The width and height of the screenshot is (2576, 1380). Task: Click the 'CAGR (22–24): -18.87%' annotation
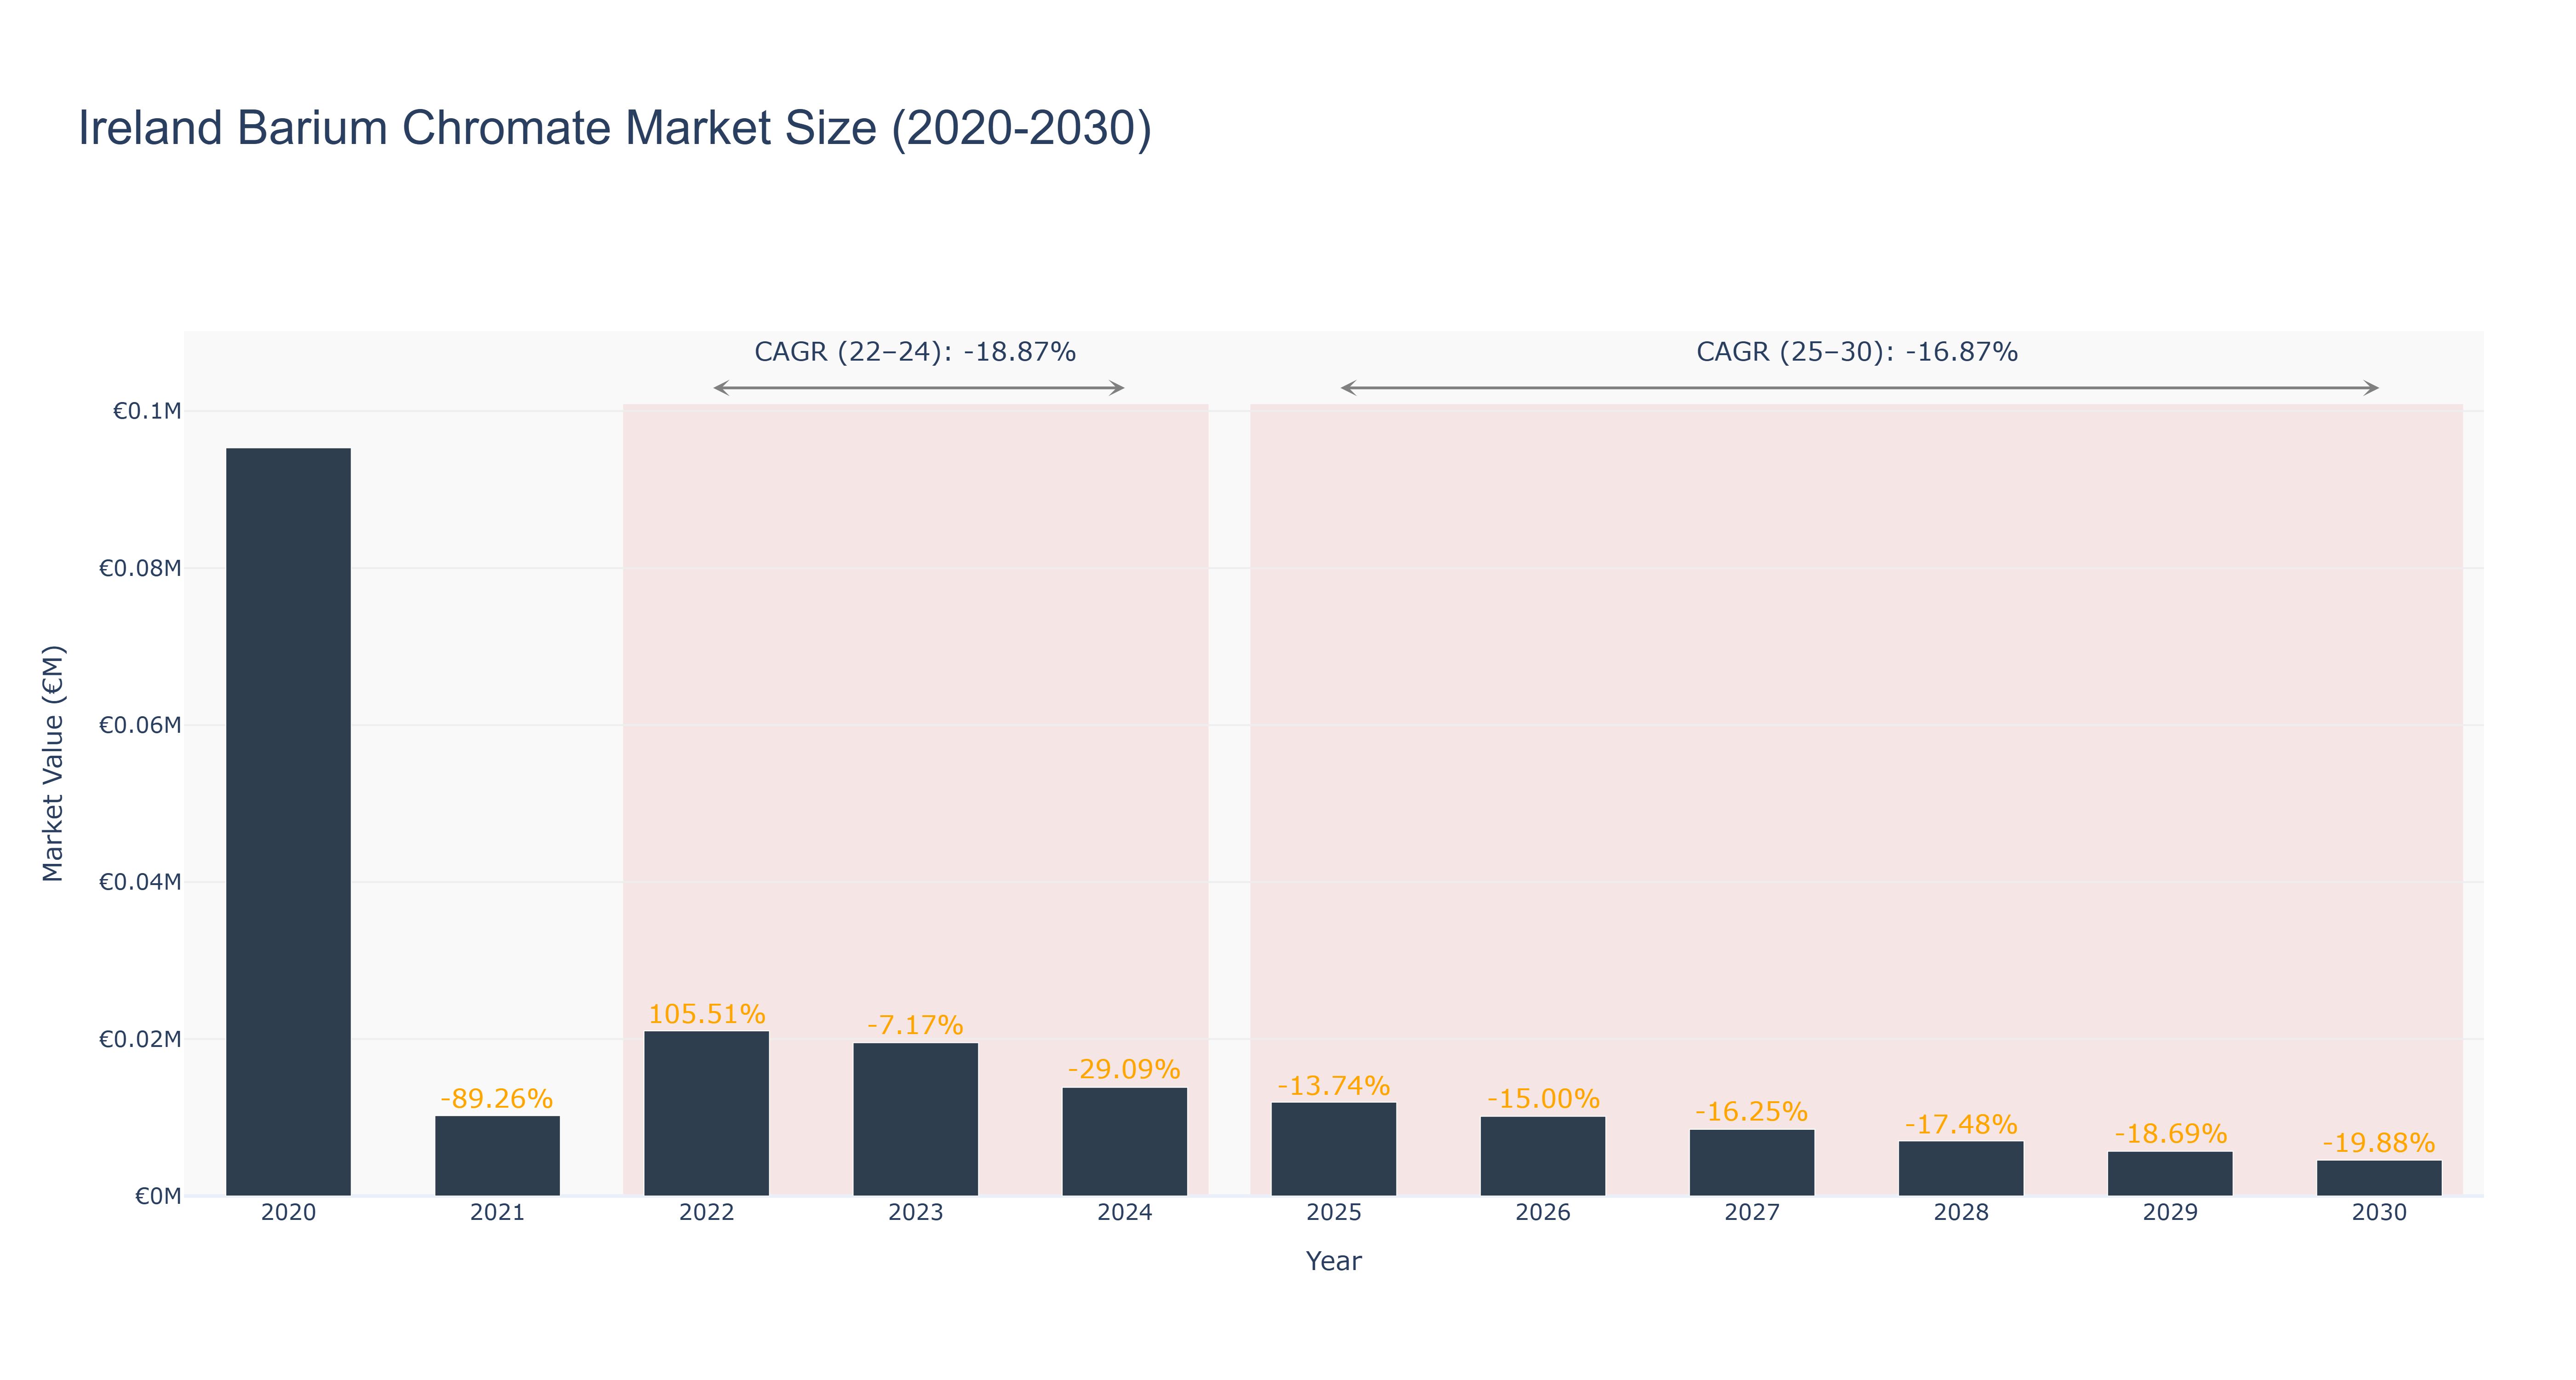pos(915,352)
